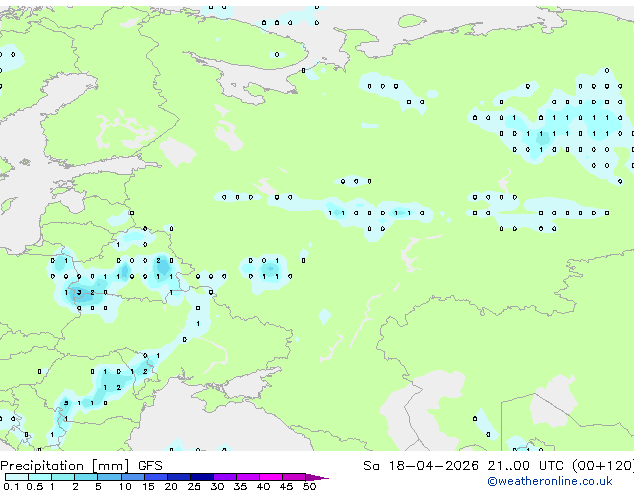This screenshot has width=634, height=490.
Task: Click the 0.1–0.5 mm legend color swatch
Action: pyautogui.click(x=17, y=477)
